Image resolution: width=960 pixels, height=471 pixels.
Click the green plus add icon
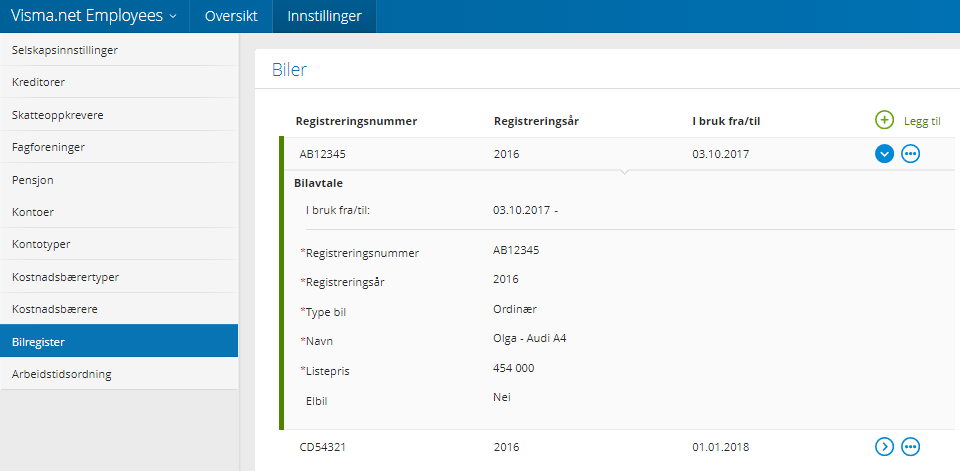coord(884,120)
